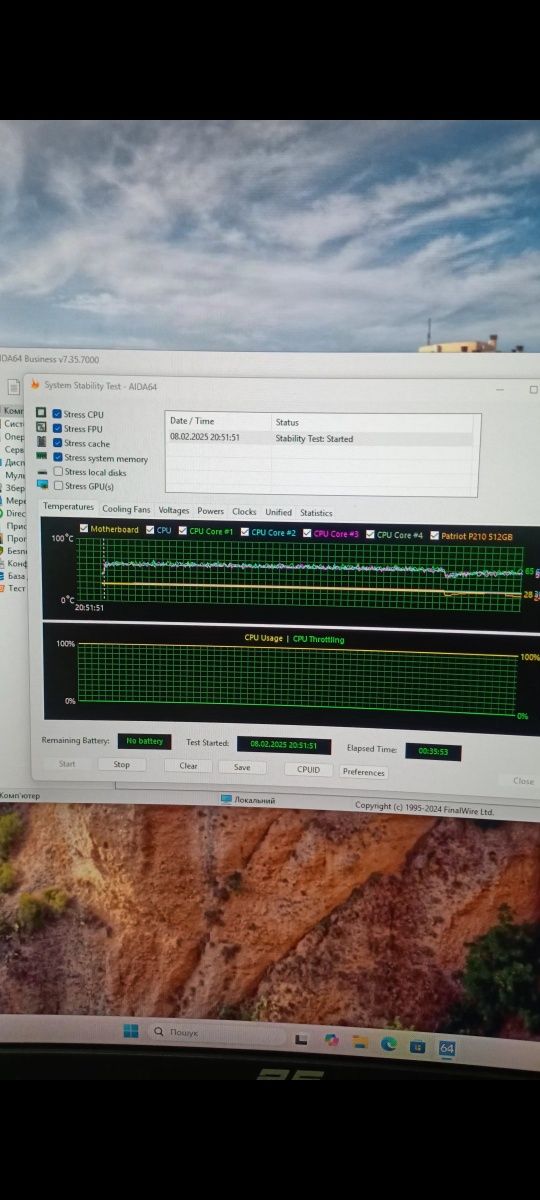Open the Unified tab
540x1200 pixels.
[x=278, y=512]
